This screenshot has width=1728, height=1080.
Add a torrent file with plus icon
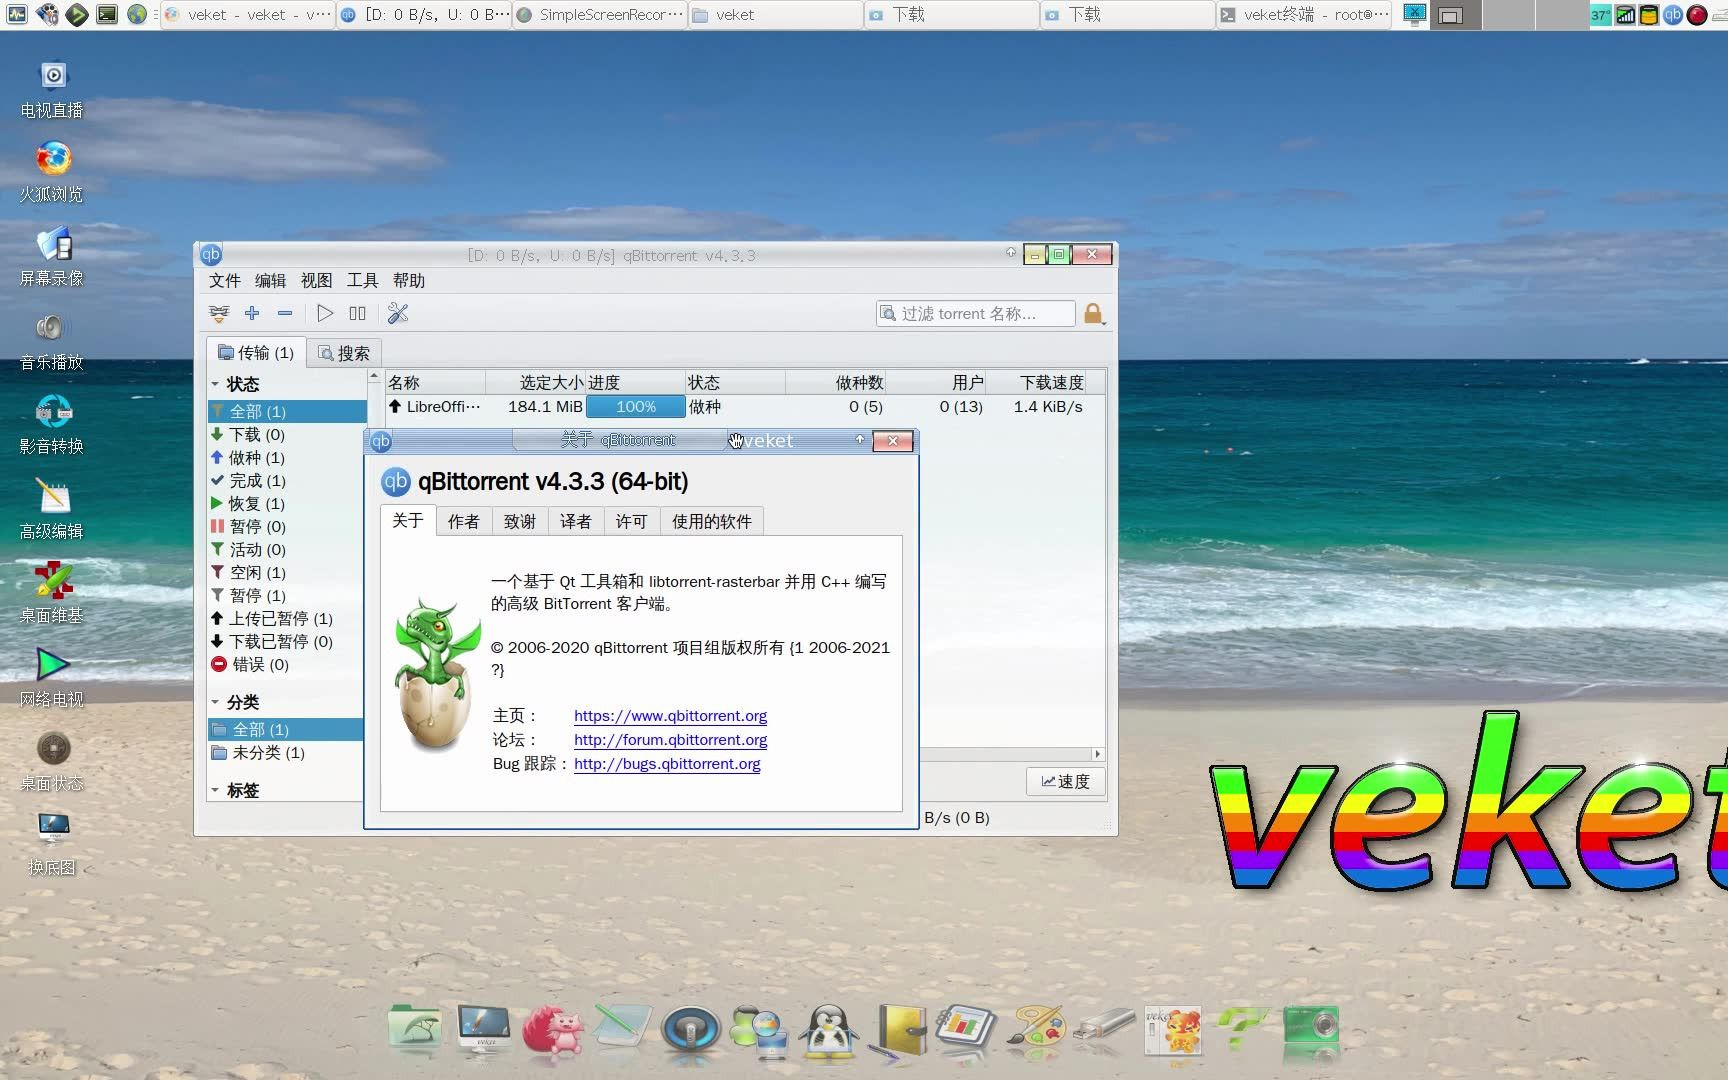coord(252,314)
